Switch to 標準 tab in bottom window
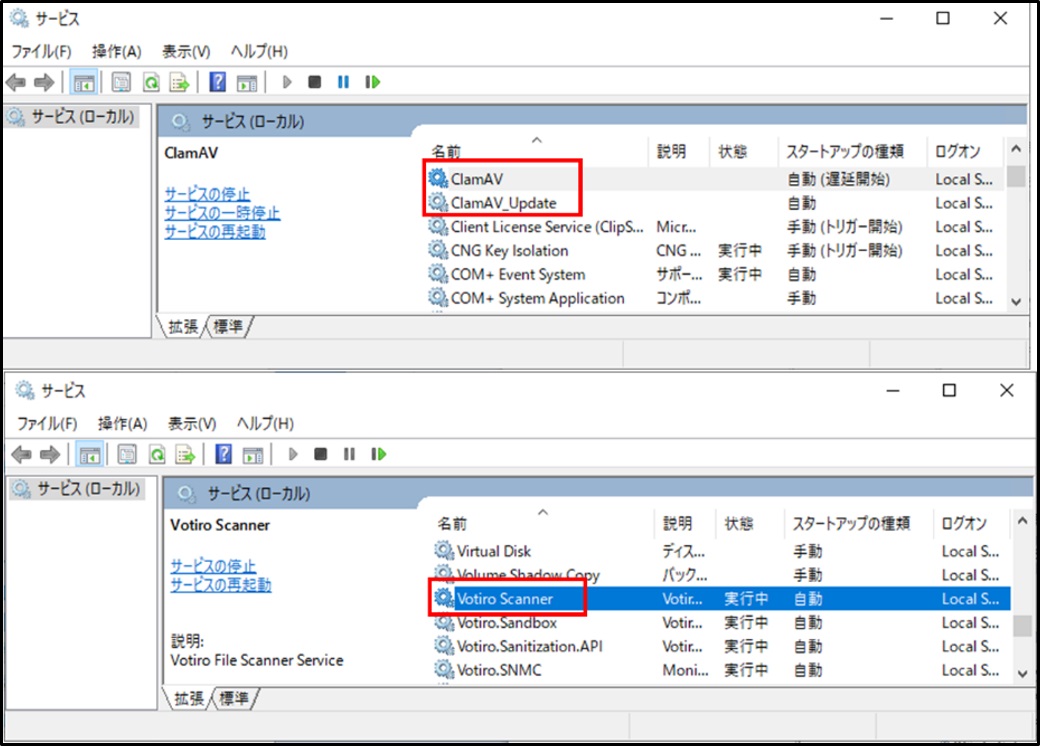This screenshot has width=1040, height=746. click(x=234, y=698)
